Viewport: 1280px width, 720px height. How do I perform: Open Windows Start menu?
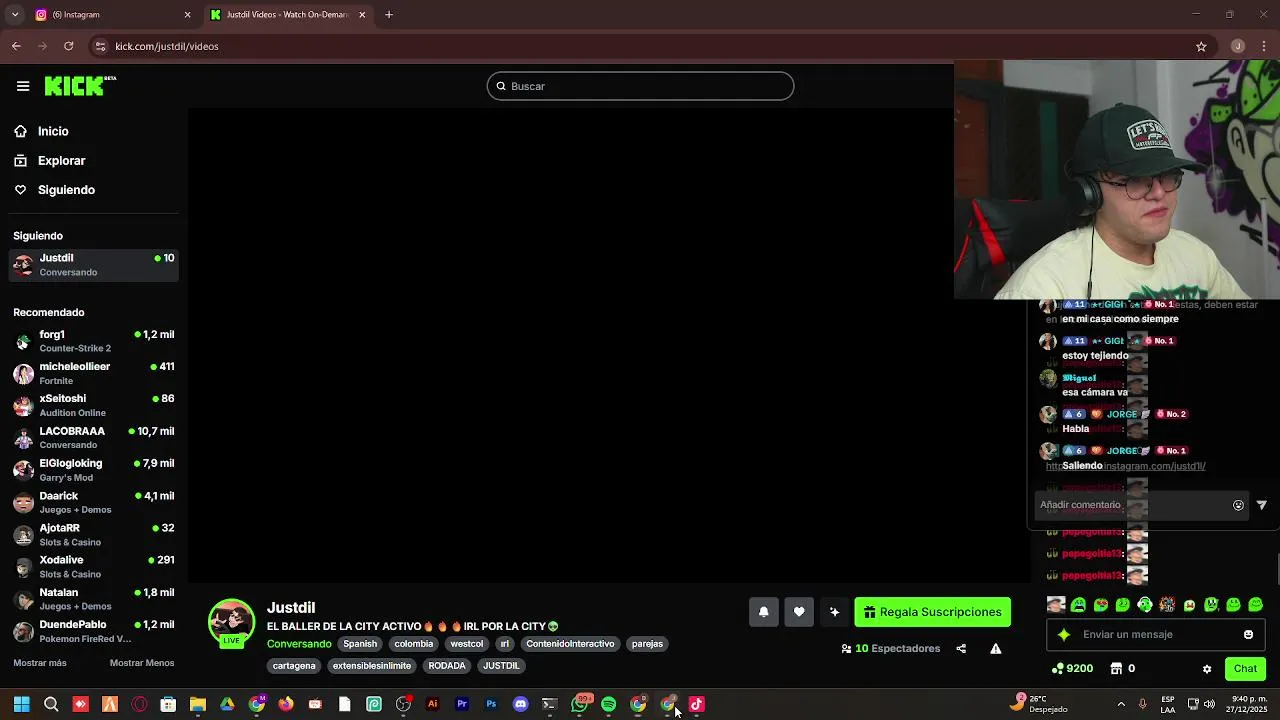click(21, 704)
